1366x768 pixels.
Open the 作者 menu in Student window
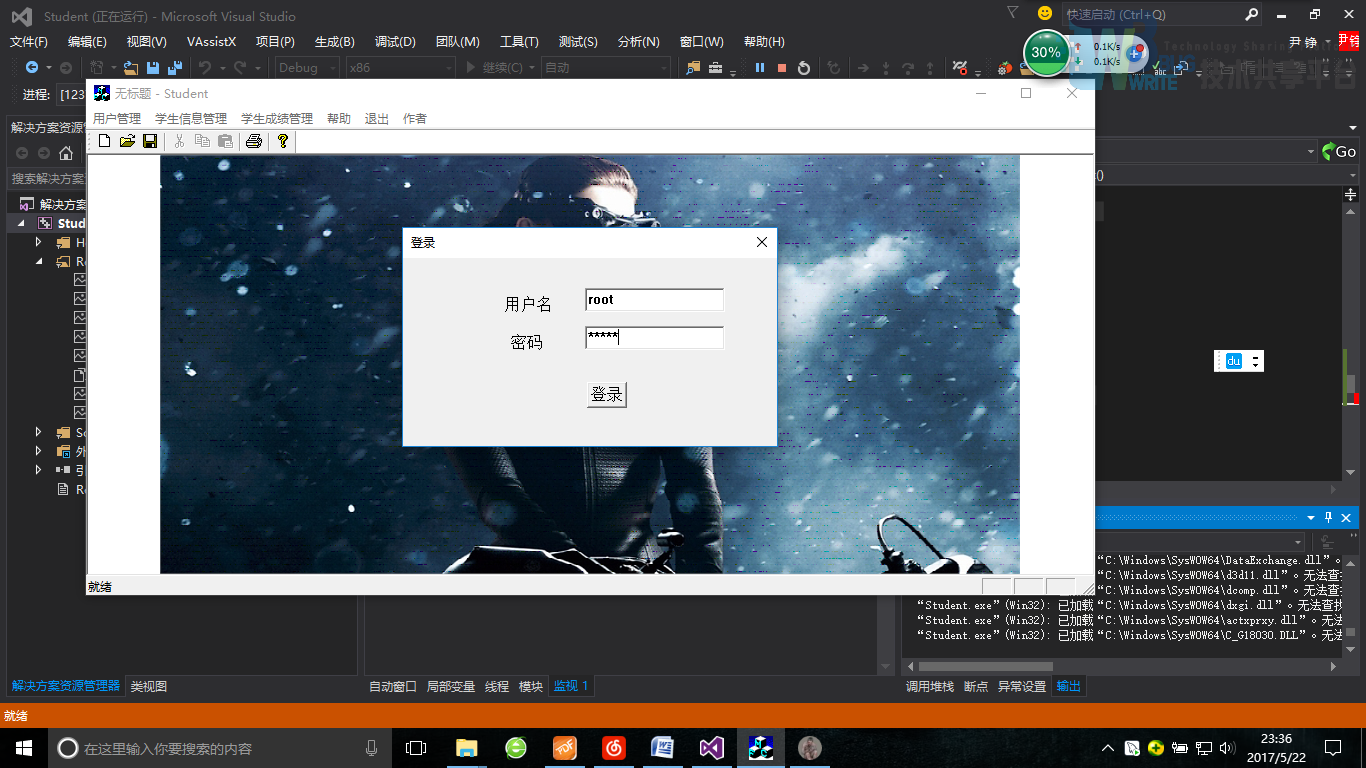415,118
